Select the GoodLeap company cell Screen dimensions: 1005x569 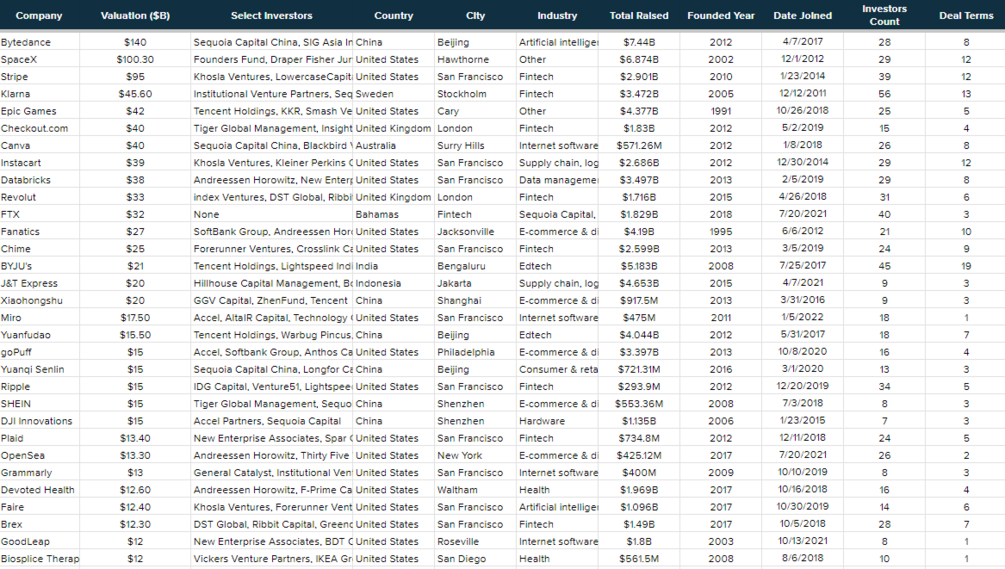(x=40, y=543)
